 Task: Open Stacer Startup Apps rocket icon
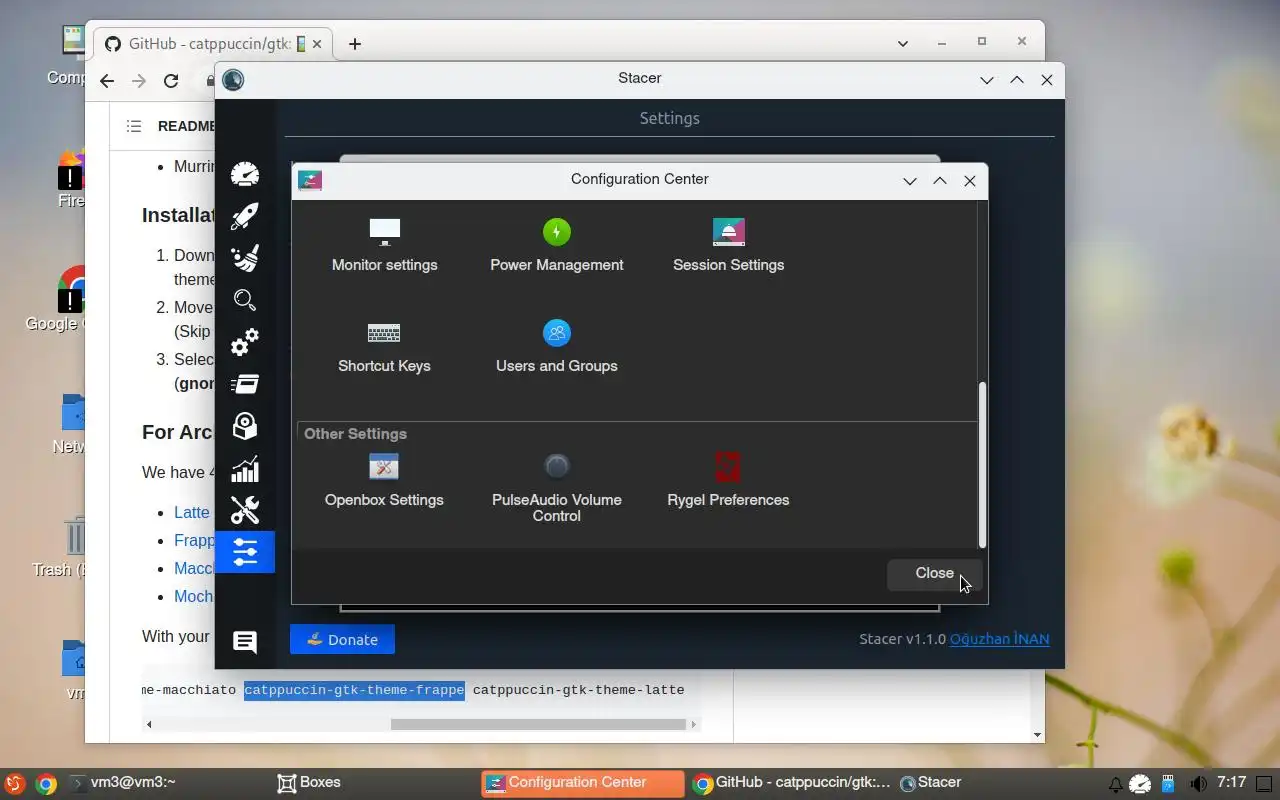[245, 216]
